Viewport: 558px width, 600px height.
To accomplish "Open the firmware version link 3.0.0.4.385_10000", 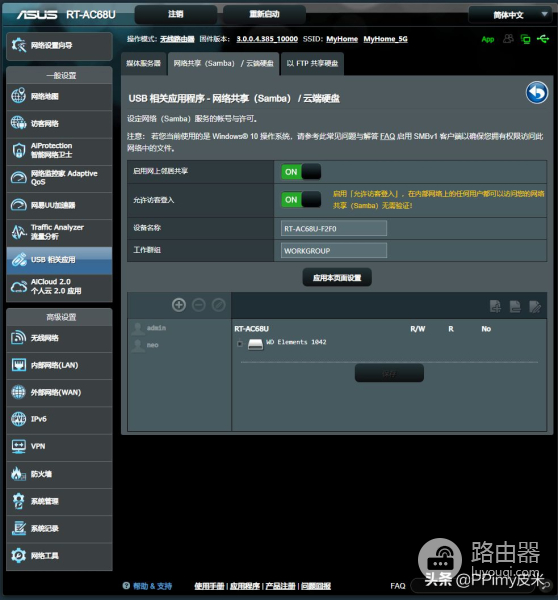I will (267, 39).
